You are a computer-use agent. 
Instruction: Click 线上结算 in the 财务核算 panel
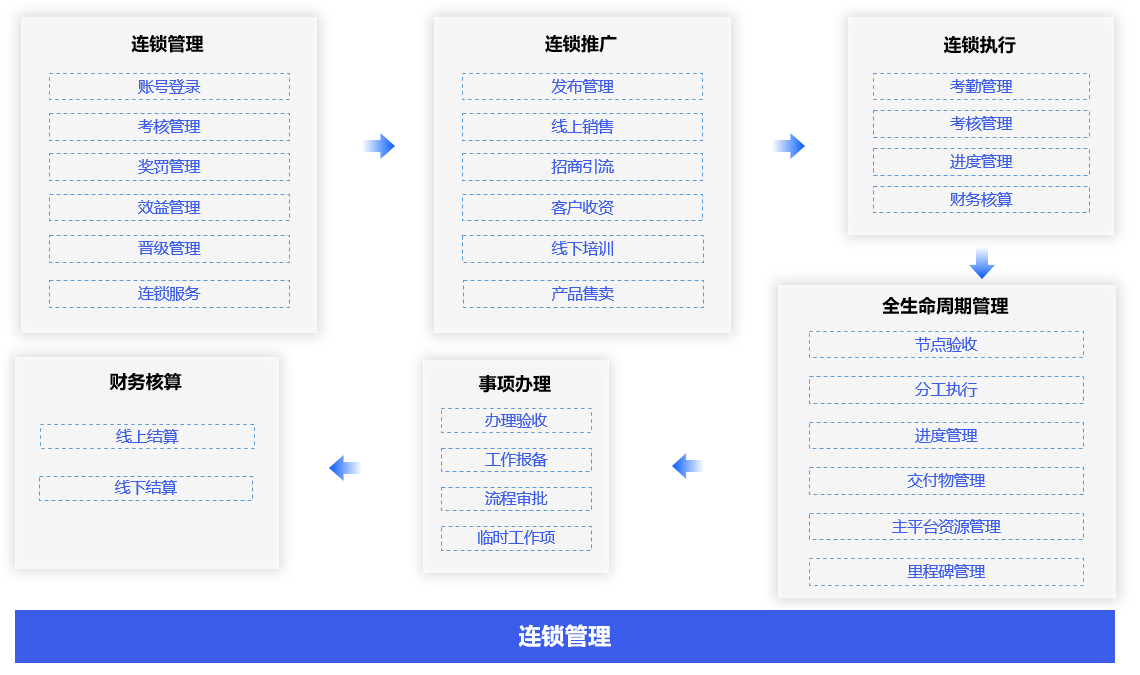point(147,437)
